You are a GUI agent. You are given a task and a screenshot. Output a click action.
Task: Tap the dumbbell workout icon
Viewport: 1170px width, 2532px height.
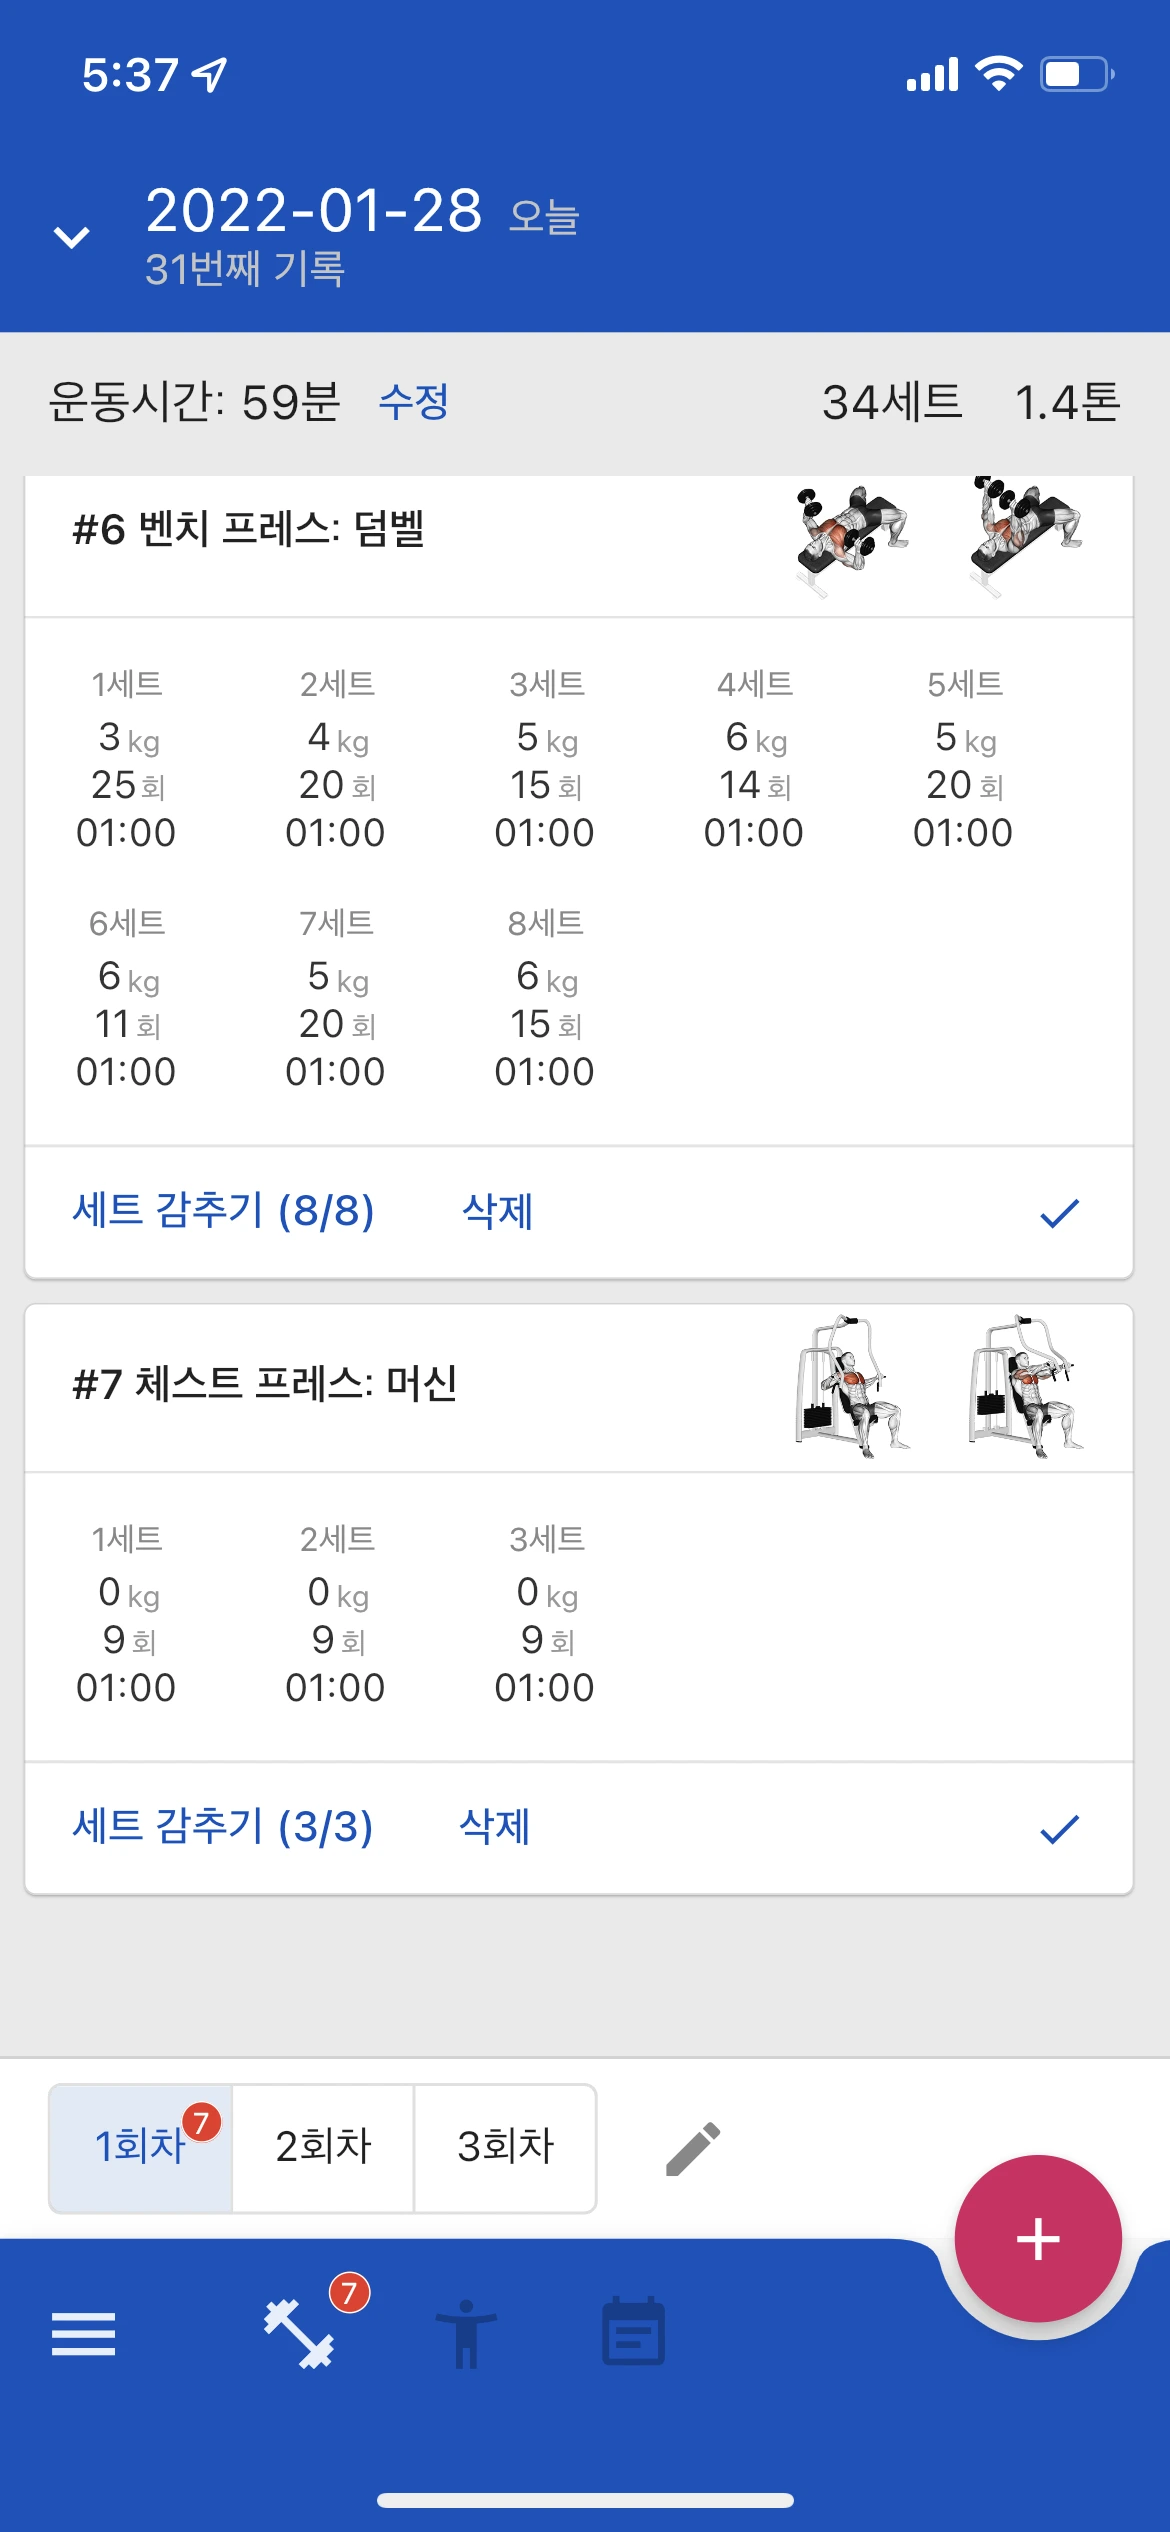pyautogui.click(x=299, y=2334)
